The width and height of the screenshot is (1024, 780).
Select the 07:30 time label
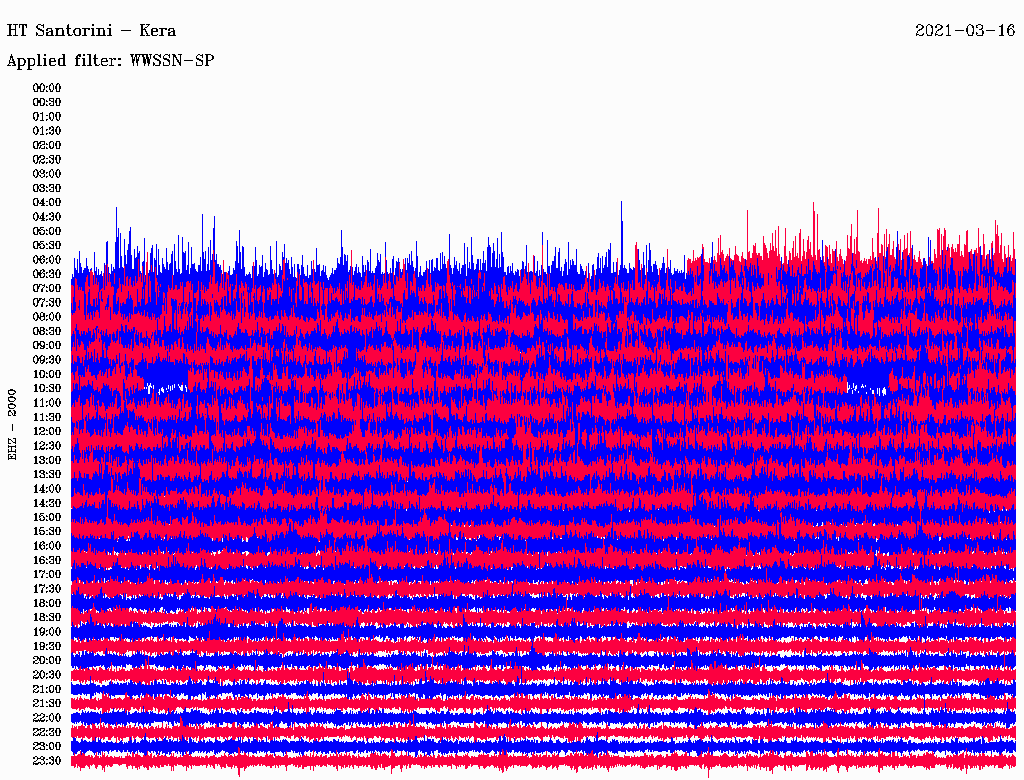47,302
